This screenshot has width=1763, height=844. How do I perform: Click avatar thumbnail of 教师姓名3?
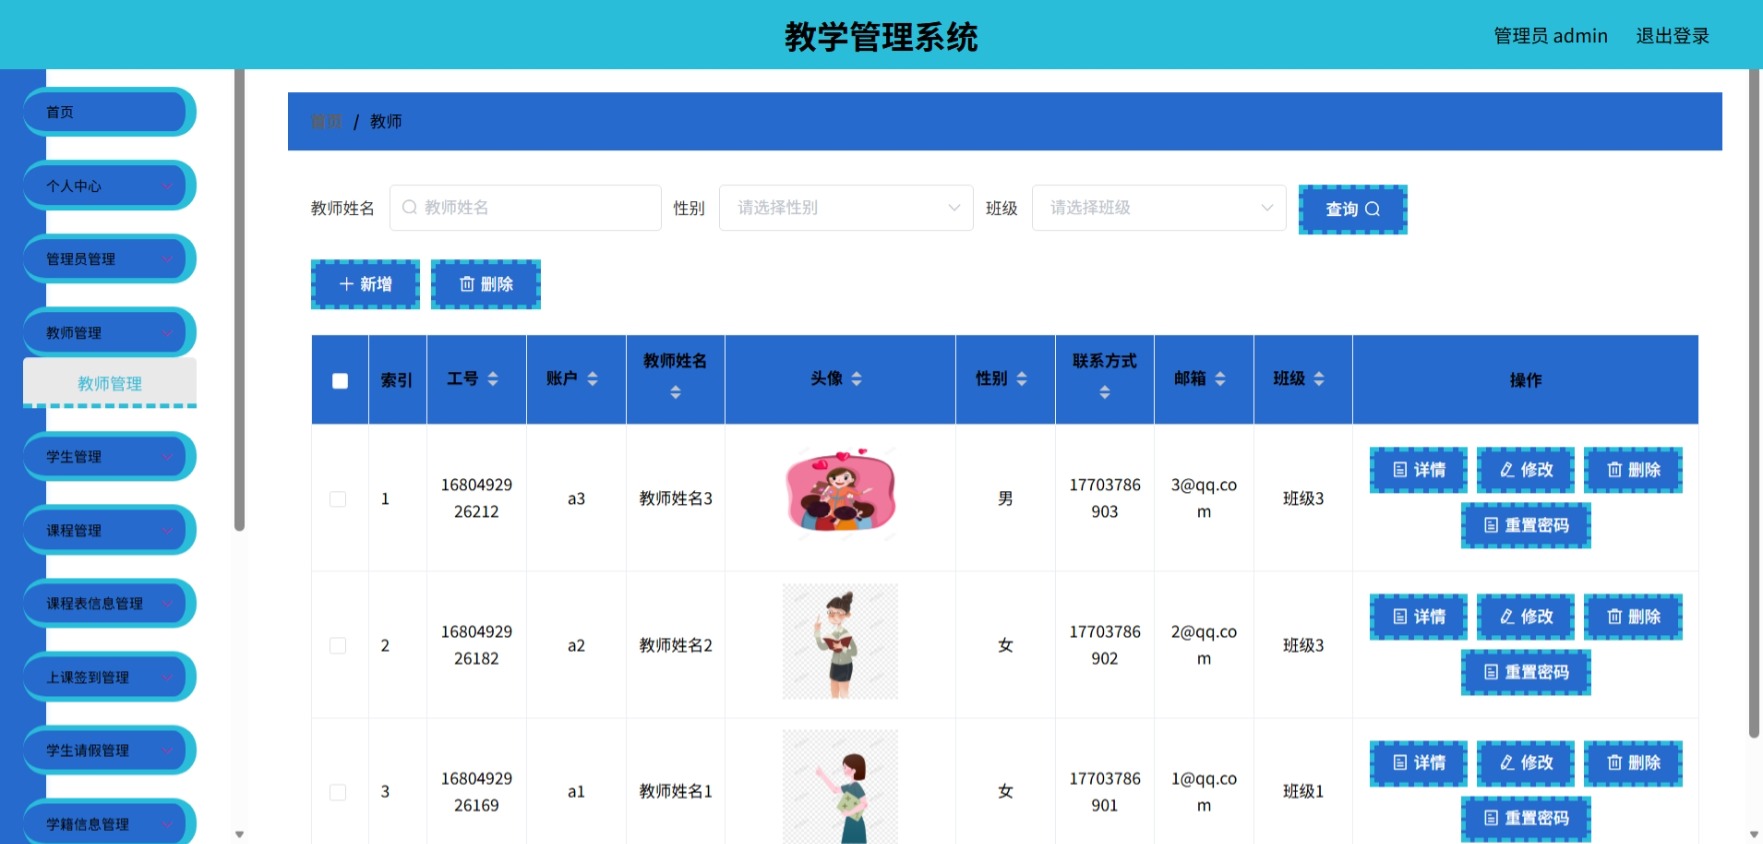[840, 496]
